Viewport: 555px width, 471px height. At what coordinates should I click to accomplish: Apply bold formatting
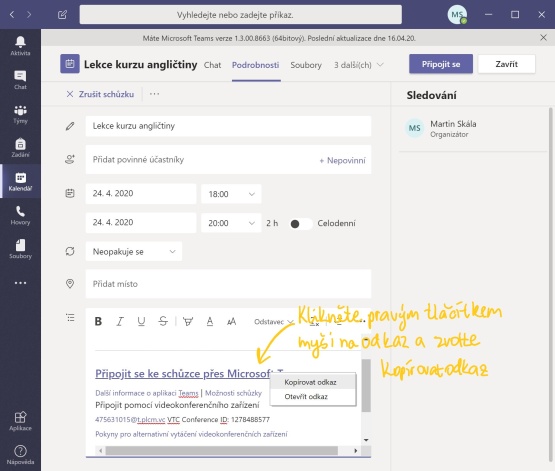coord(98,321)
